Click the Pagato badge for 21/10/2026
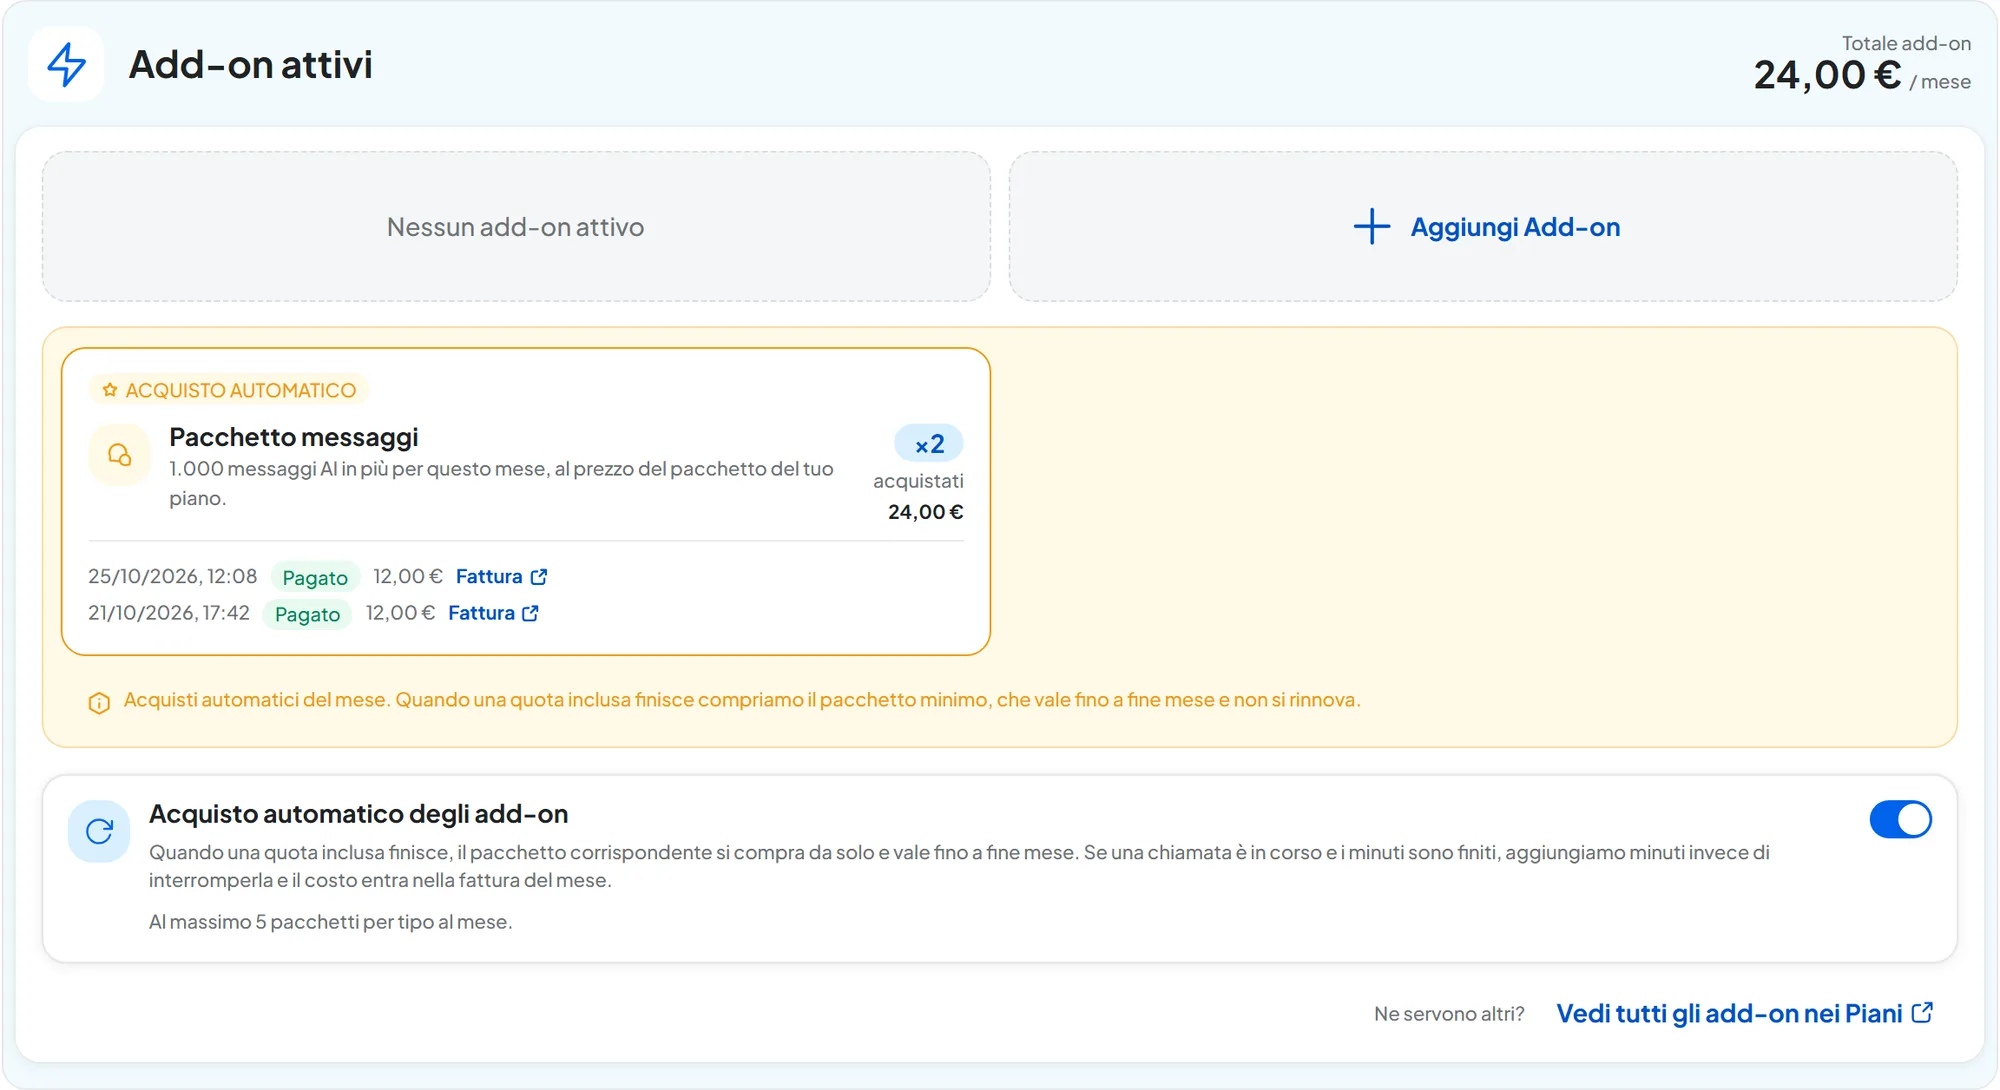 (307, 614)
